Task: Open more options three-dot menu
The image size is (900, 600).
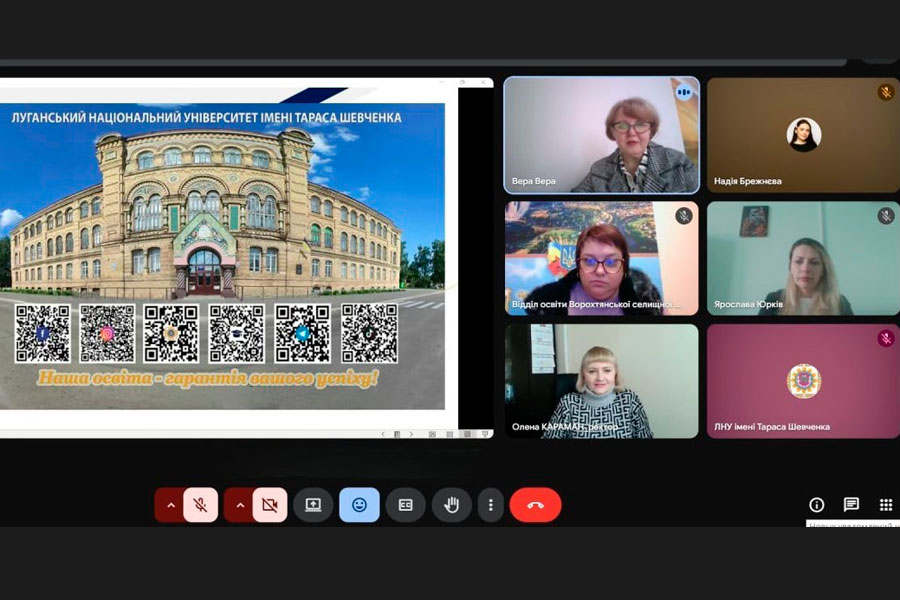Action: point(490,505)
